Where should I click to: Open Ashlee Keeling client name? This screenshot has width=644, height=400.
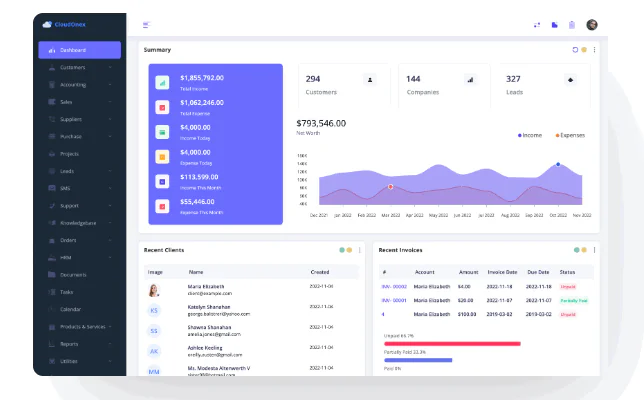point(205,348)
